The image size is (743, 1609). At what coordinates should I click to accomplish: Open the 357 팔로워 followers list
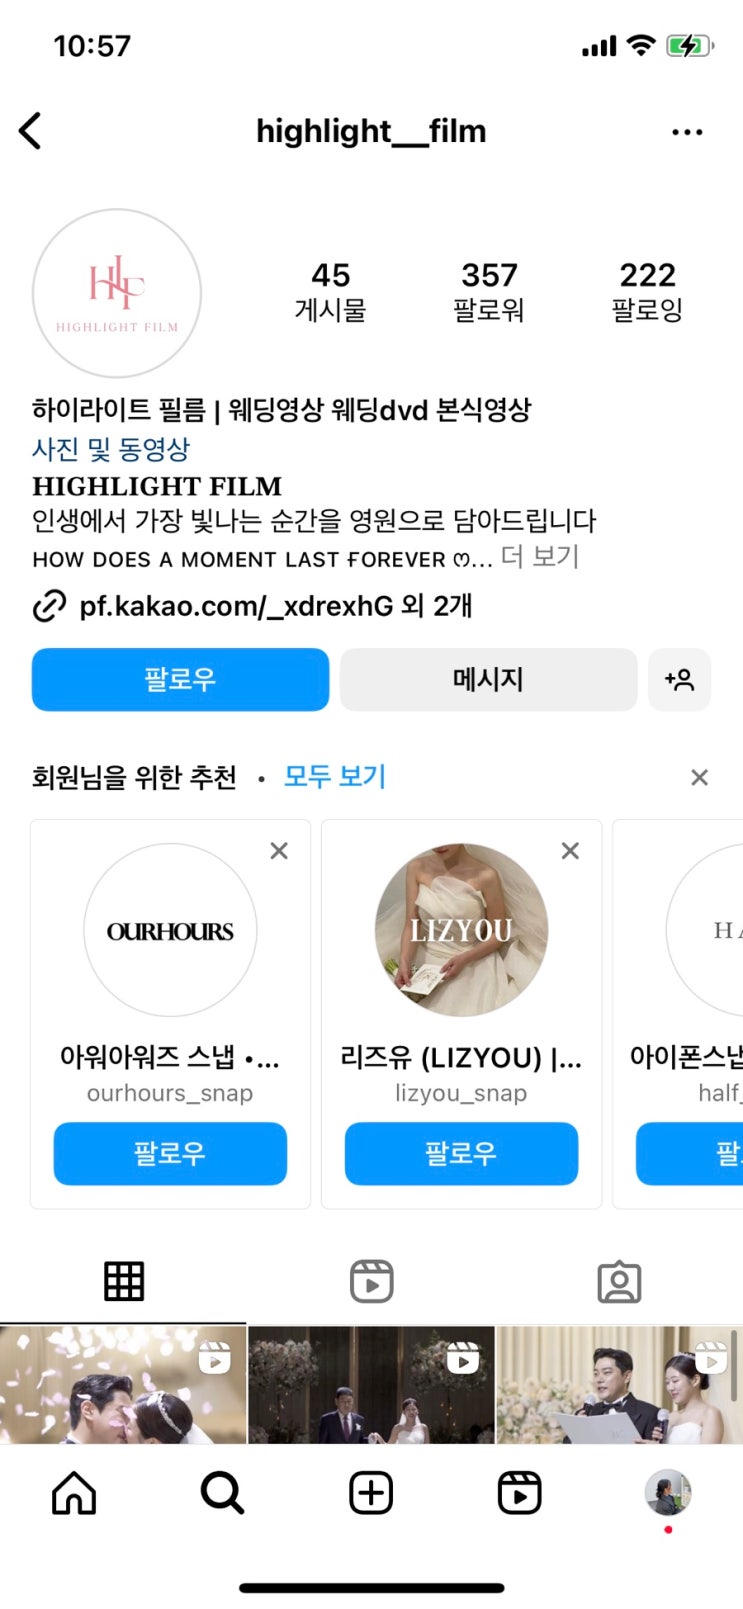click(489, 292)
